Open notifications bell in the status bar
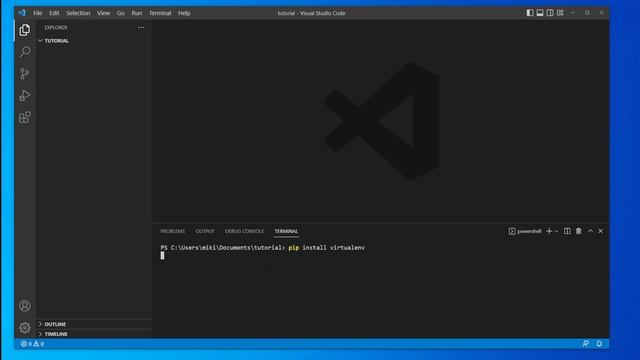640x360 pixels. pos(599,344)
